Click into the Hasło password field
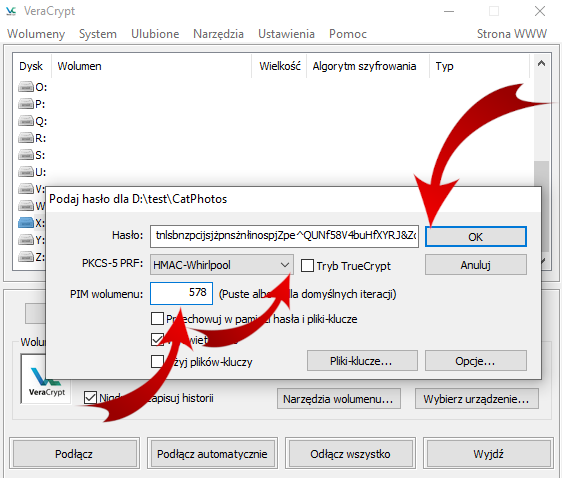The width and height of the screenshot is (562, 478). [x=284, y=236]
